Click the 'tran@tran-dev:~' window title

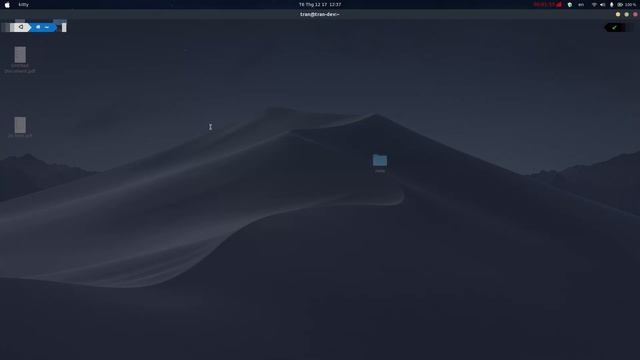320,14
